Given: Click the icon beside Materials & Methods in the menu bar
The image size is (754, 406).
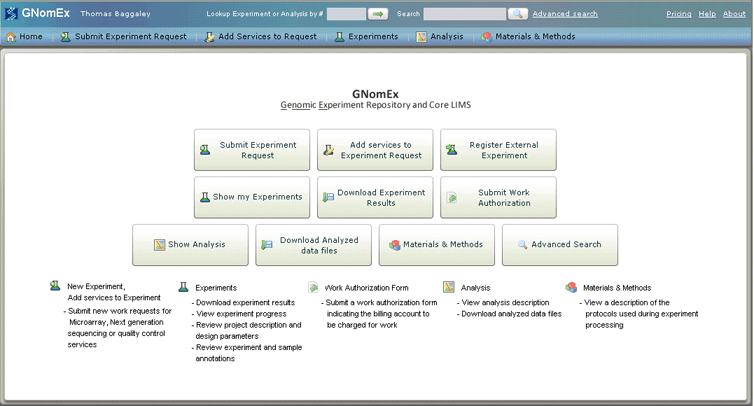Looking at the screenshot, I should click(487, 37).
